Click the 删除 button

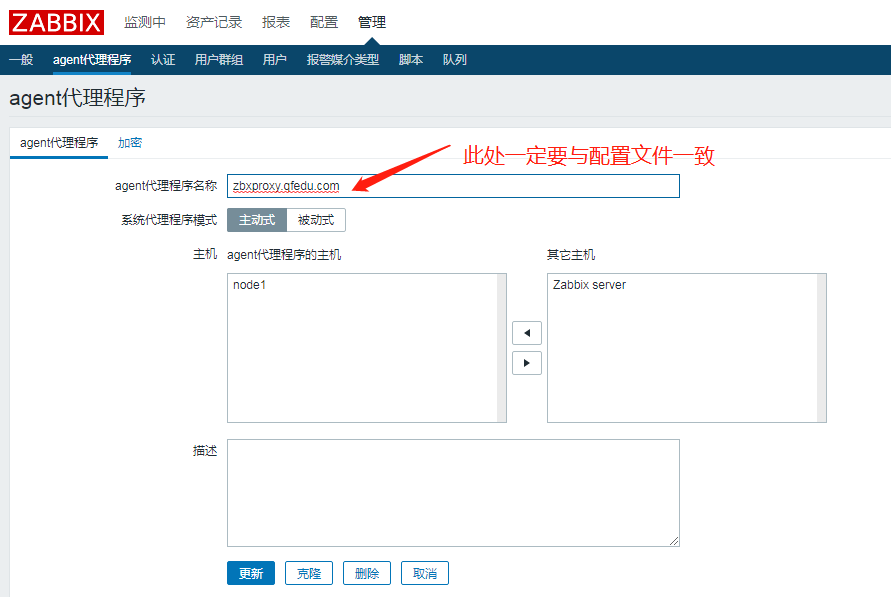[367, 573]
